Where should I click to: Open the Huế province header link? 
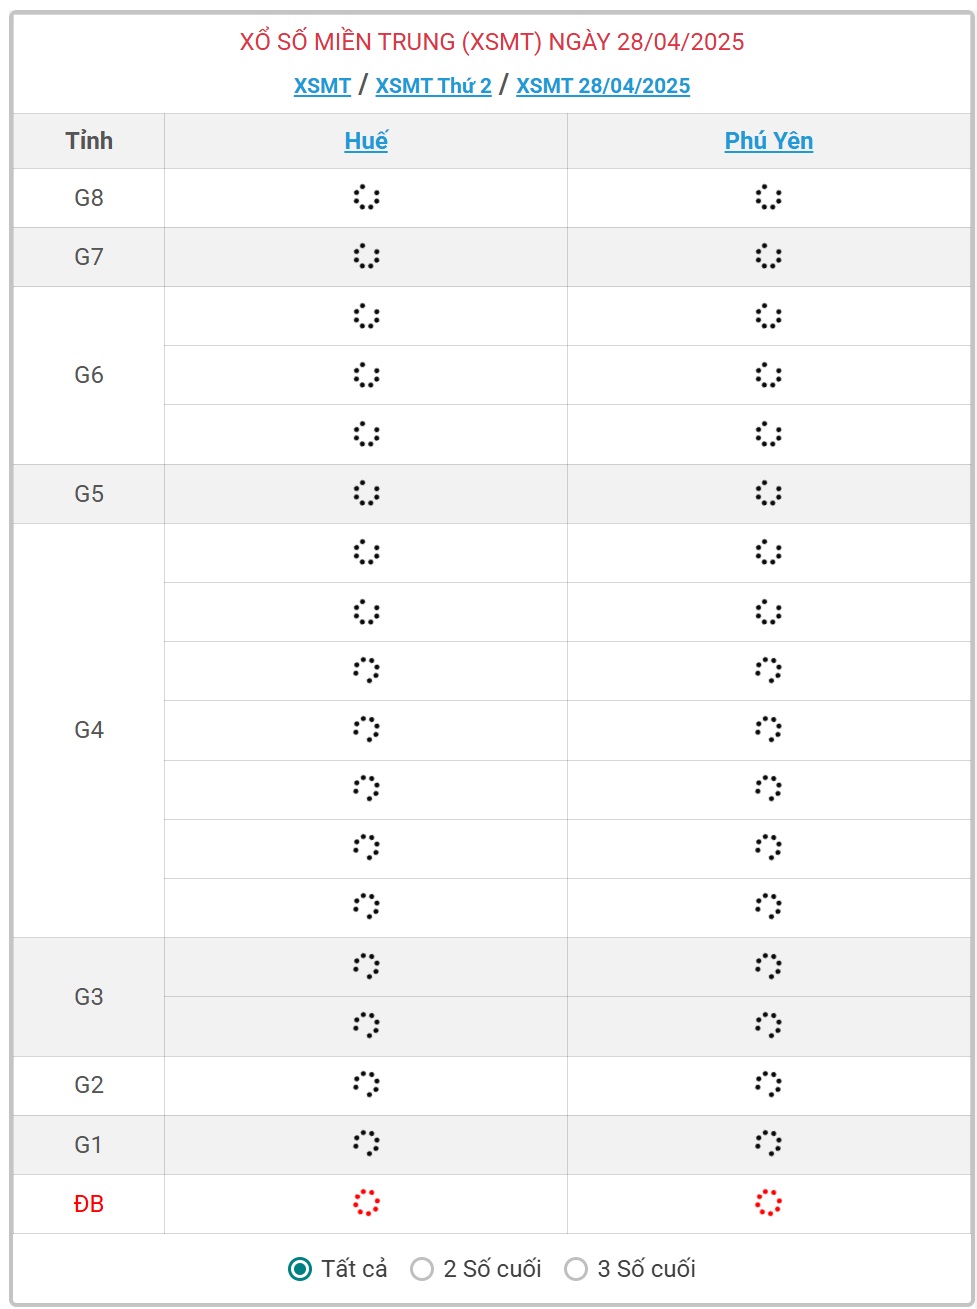[x=366, y=141]
